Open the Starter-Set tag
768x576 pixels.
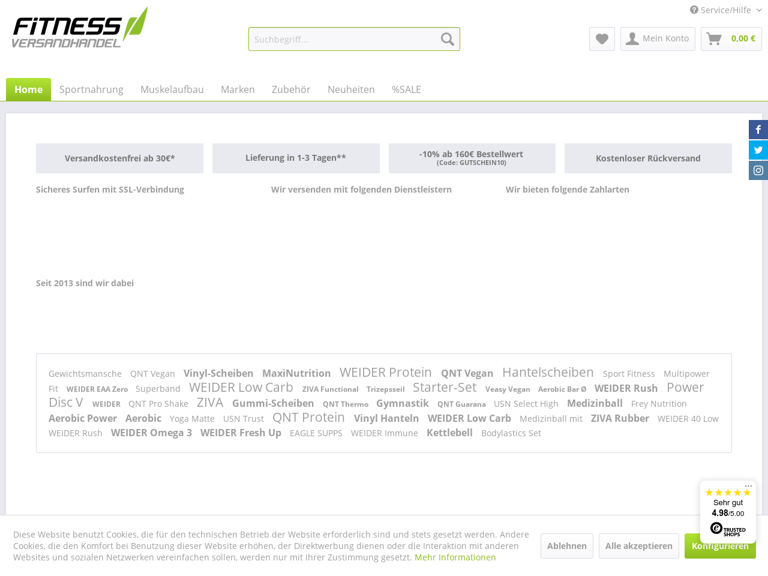tap(444, 387)
